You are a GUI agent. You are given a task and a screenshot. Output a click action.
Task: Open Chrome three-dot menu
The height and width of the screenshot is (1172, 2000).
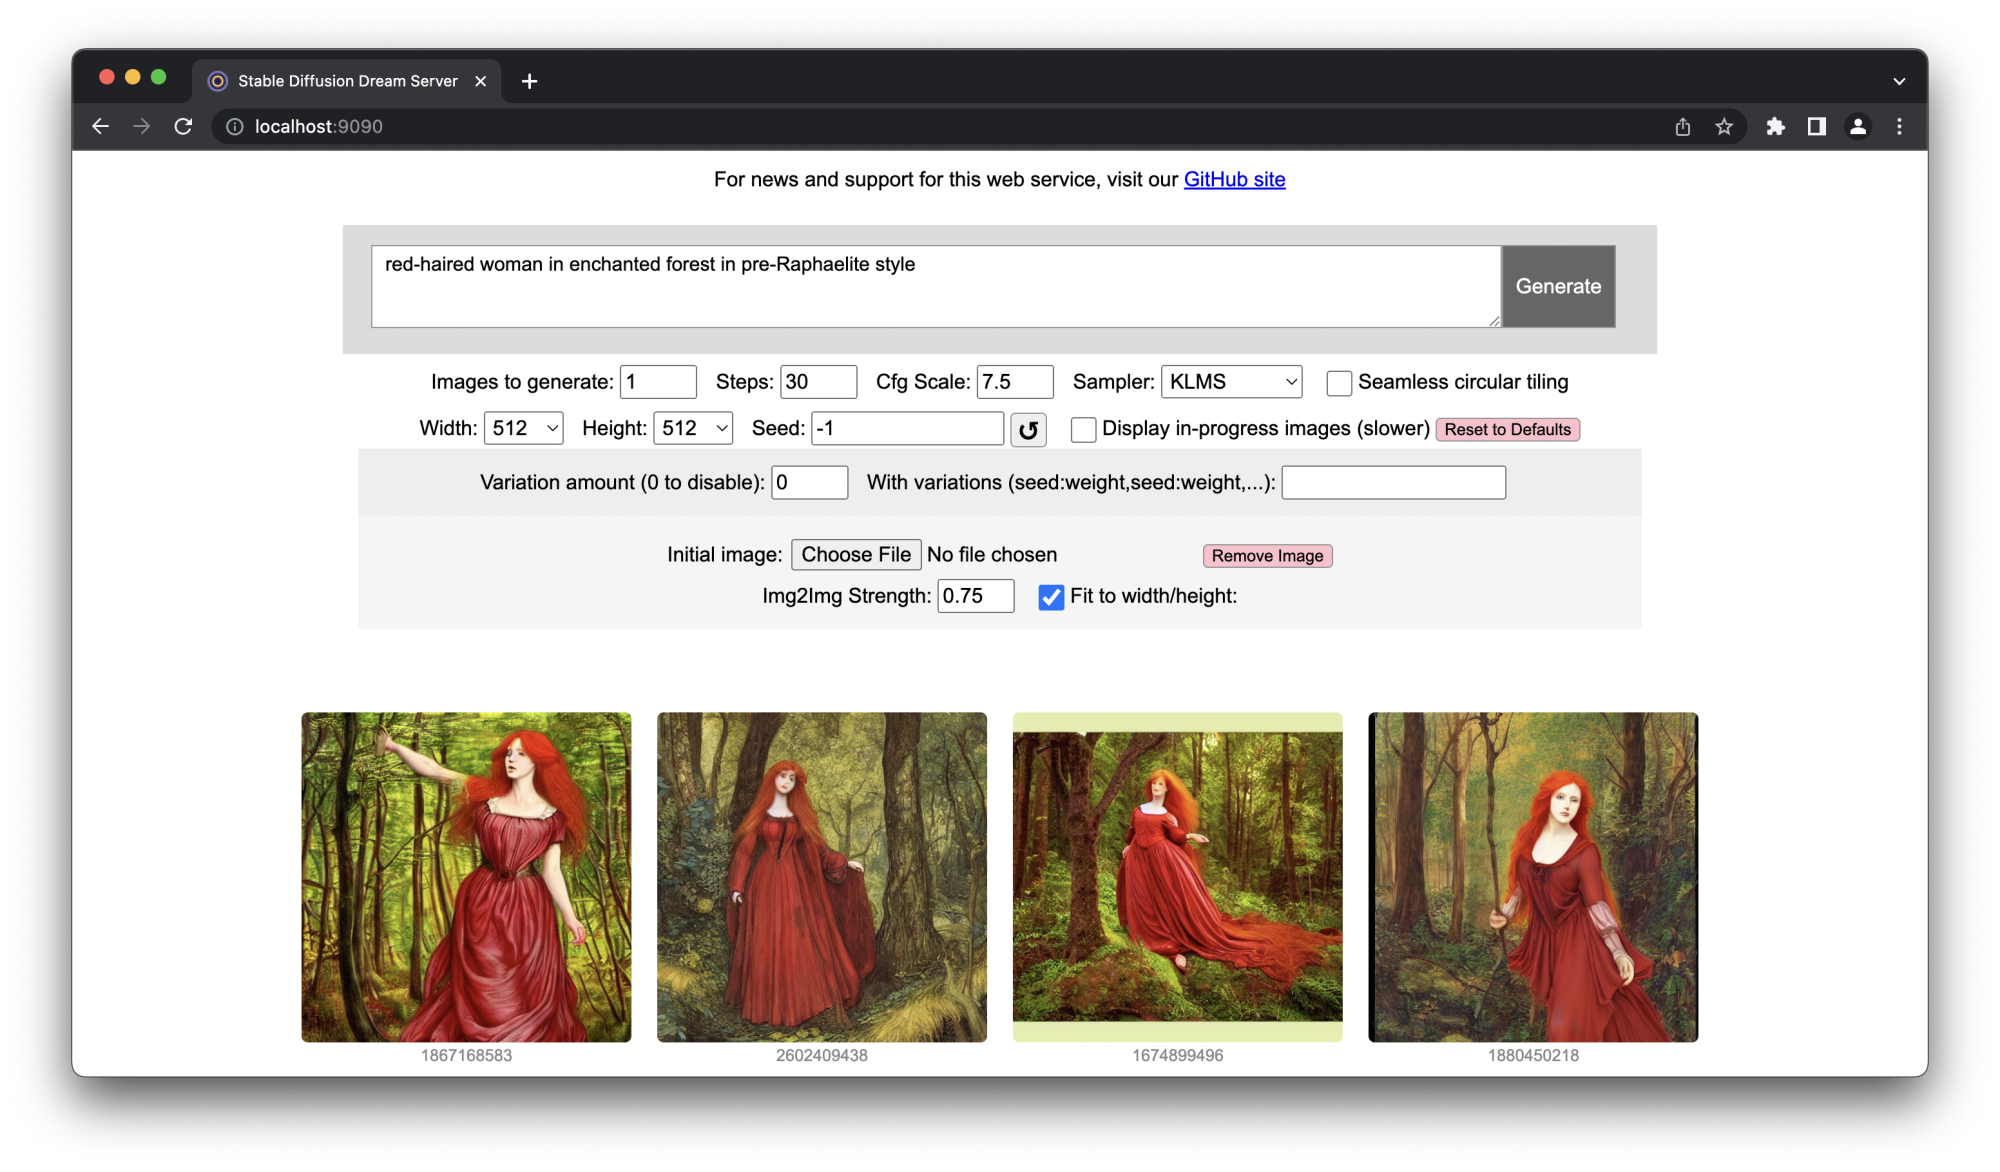1899,127
